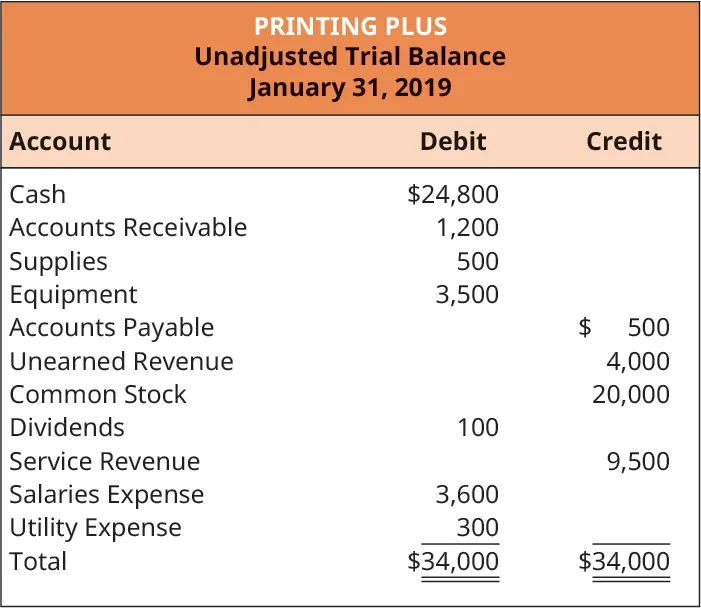The width and height of the screenshot is (701, 608).
Task: Click the Account column header
Action: pyautogui.click(x=60, y=141)
